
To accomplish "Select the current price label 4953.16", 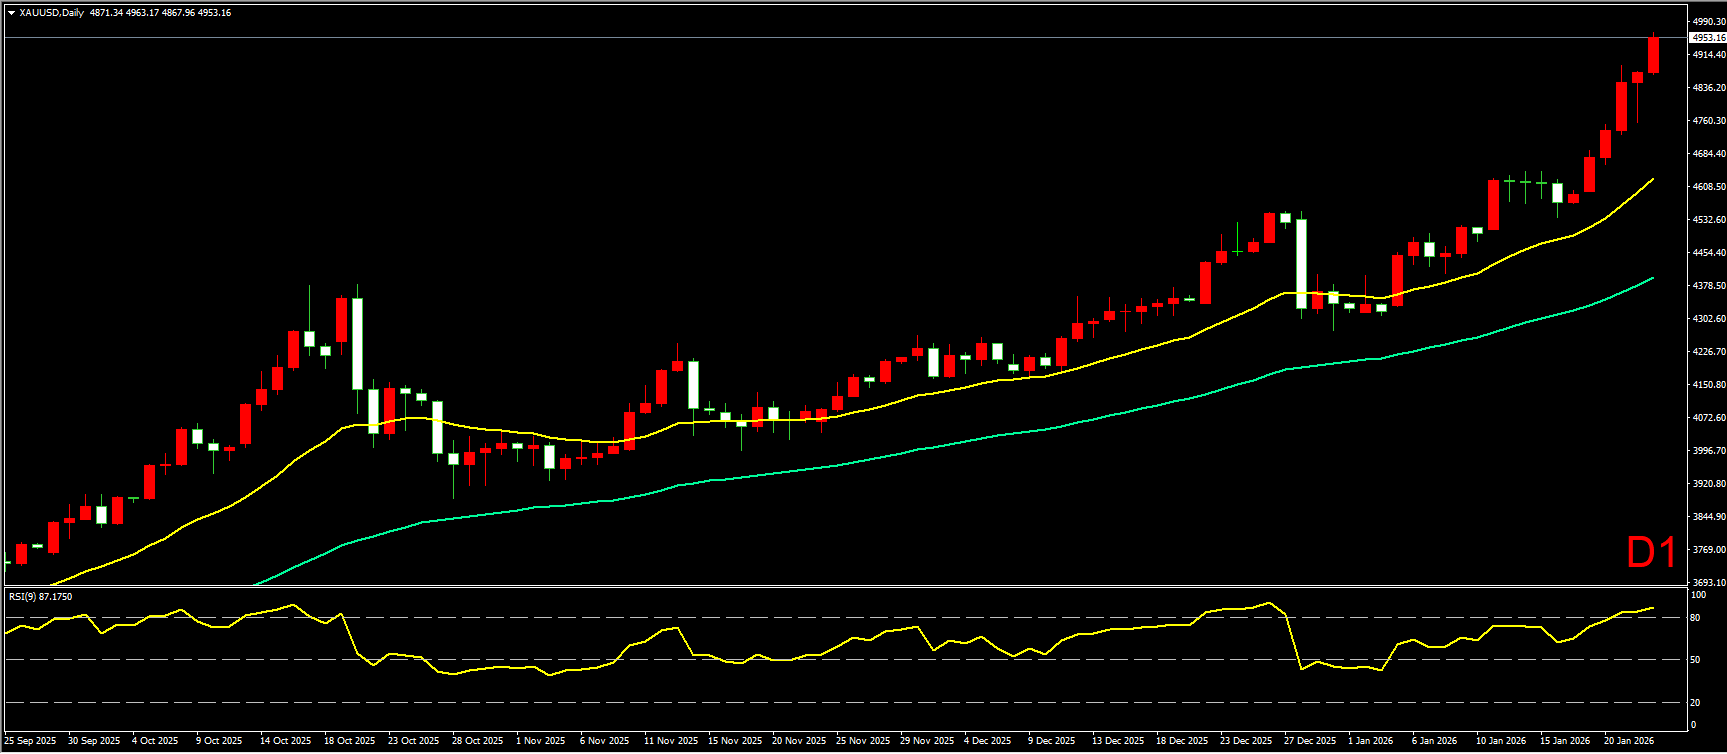I will [1707, 38].
